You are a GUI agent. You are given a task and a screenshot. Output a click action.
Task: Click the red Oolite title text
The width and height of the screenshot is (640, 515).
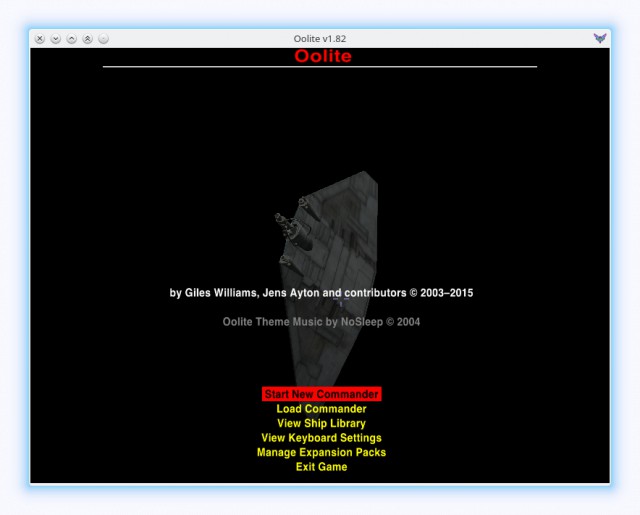pyautogui.click(x=323, y=56)
